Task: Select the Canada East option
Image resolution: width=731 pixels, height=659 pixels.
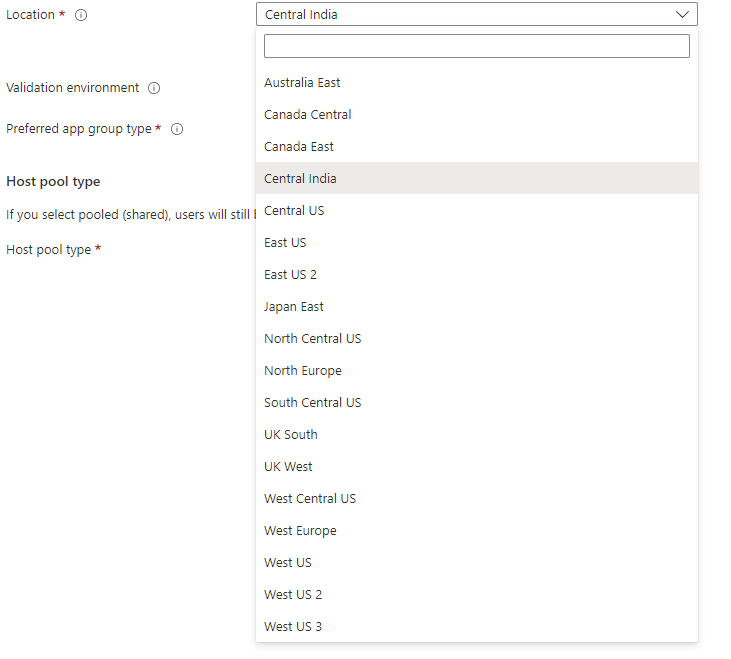Action: pos(298,147)
